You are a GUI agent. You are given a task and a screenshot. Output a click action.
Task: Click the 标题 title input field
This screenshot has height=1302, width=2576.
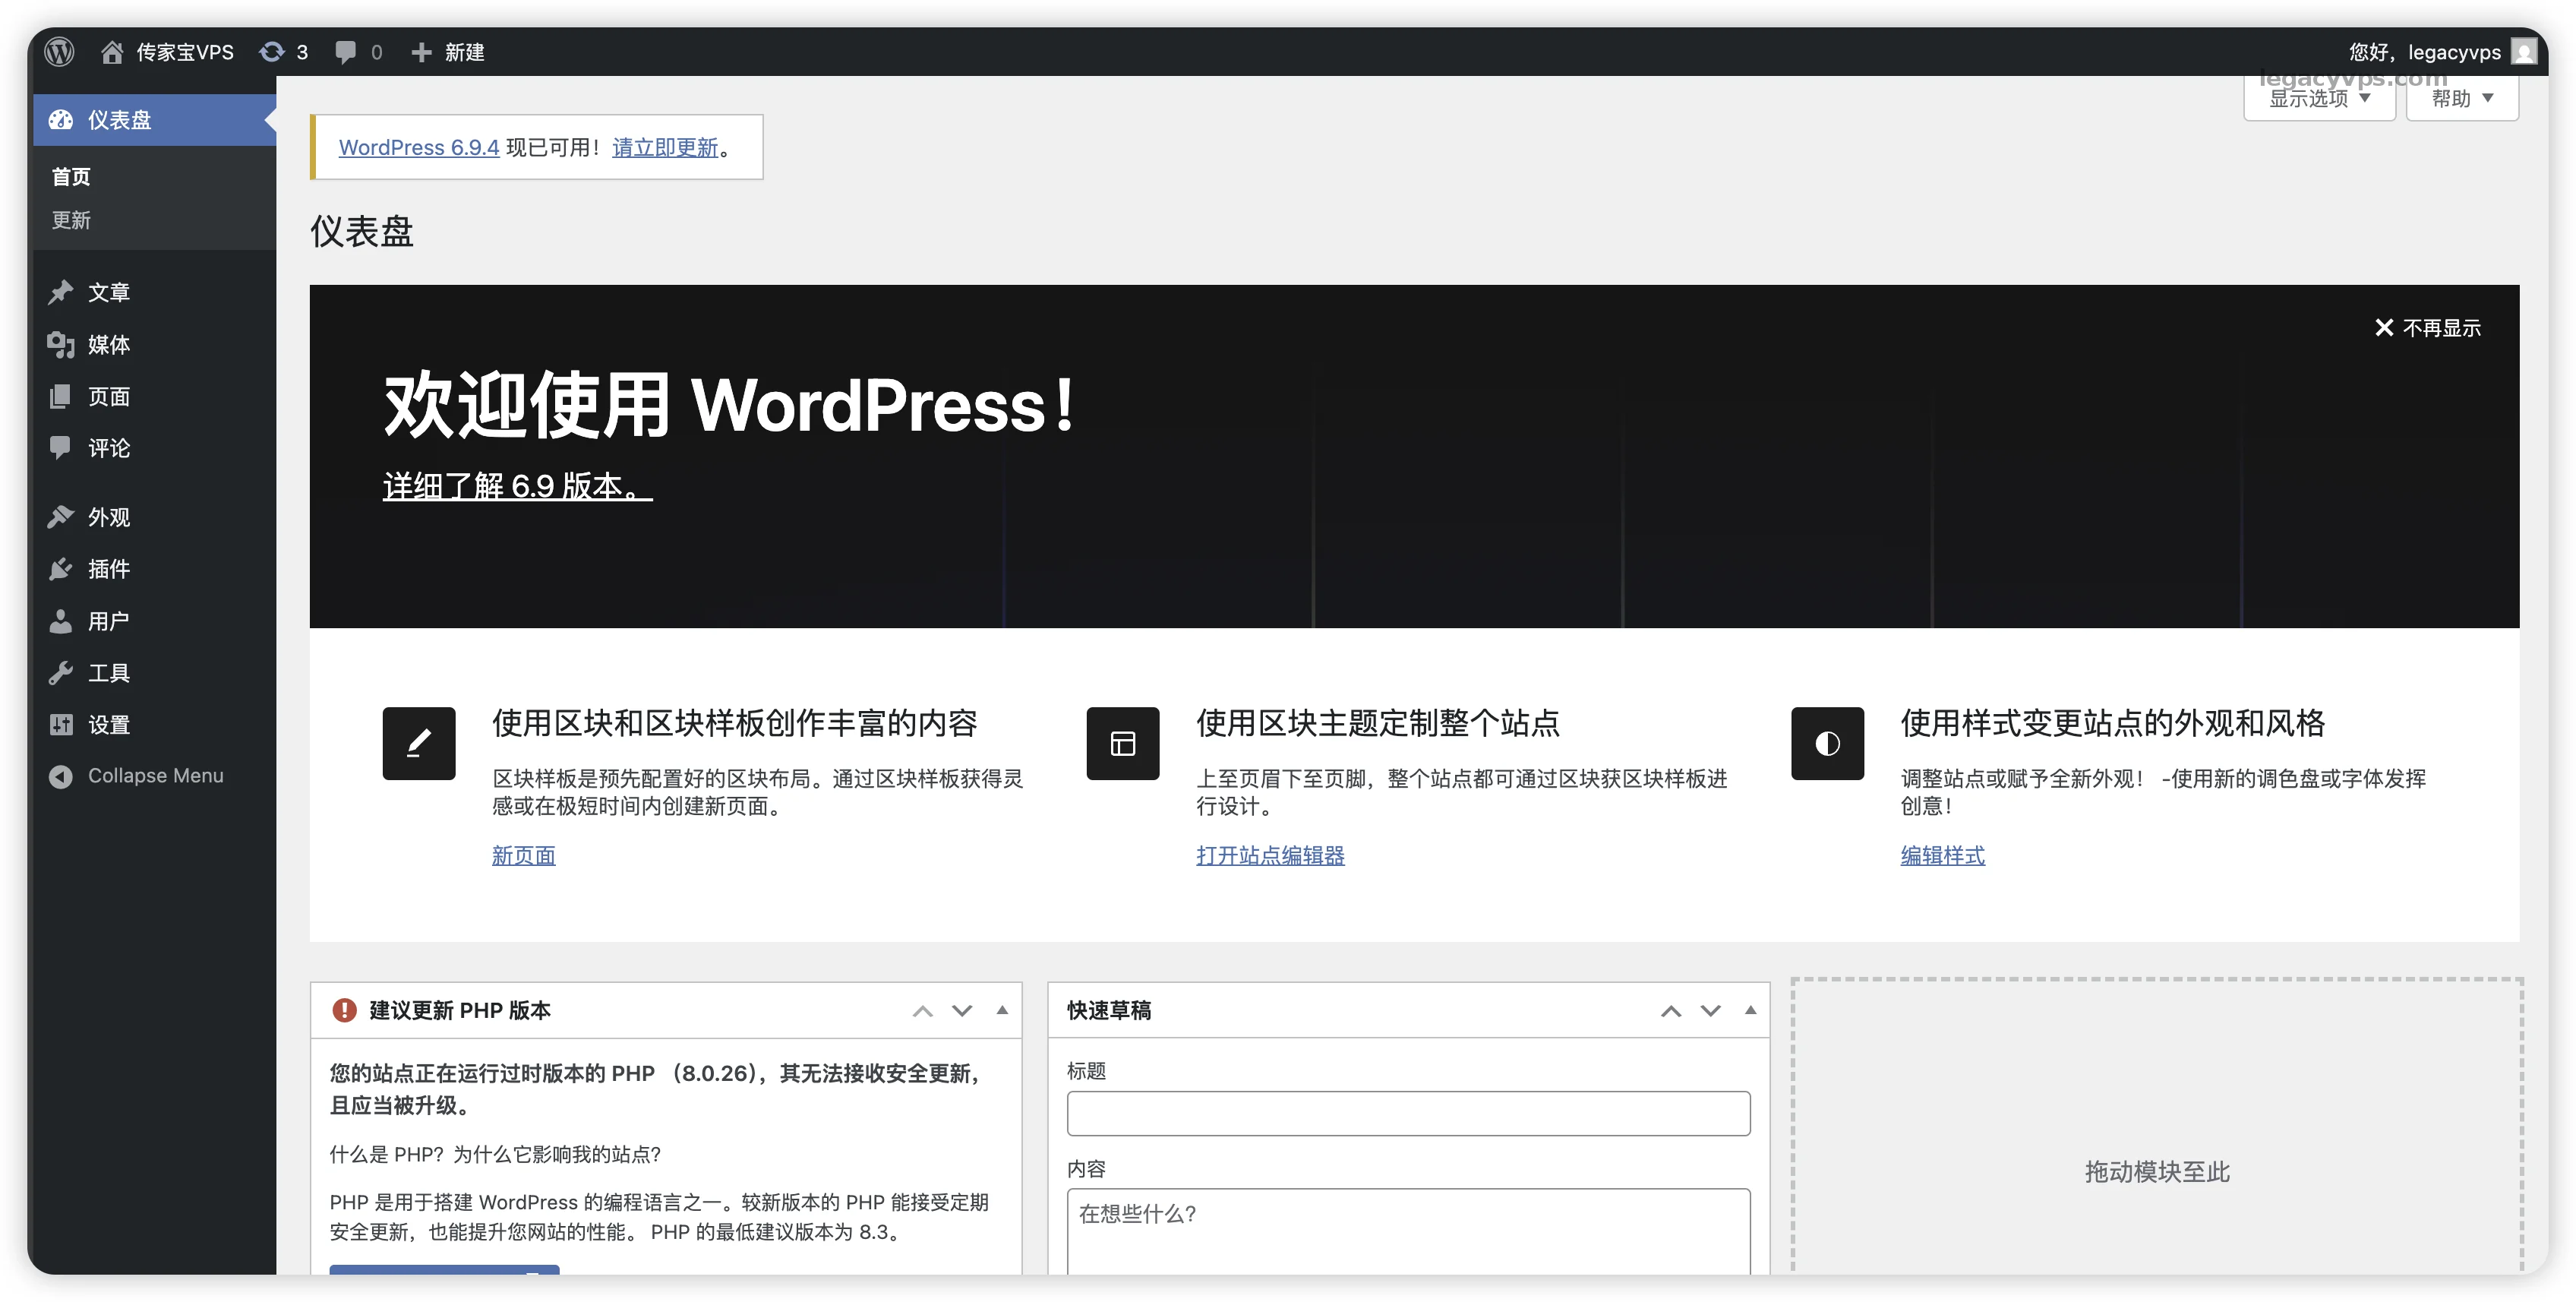[x=1407, y=1113]
